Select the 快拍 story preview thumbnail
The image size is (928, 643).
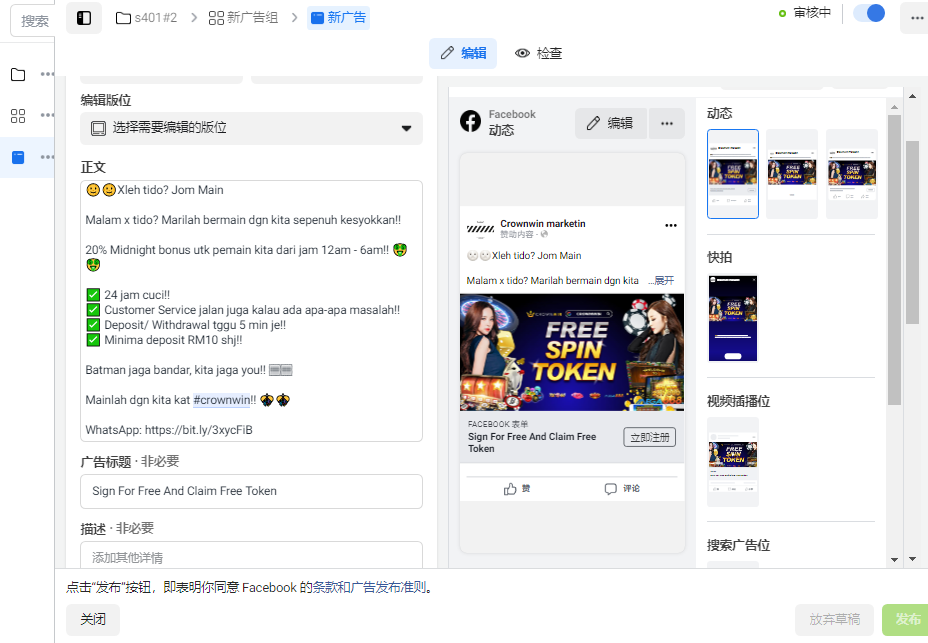pyautogui.click(x=733, y=318)
